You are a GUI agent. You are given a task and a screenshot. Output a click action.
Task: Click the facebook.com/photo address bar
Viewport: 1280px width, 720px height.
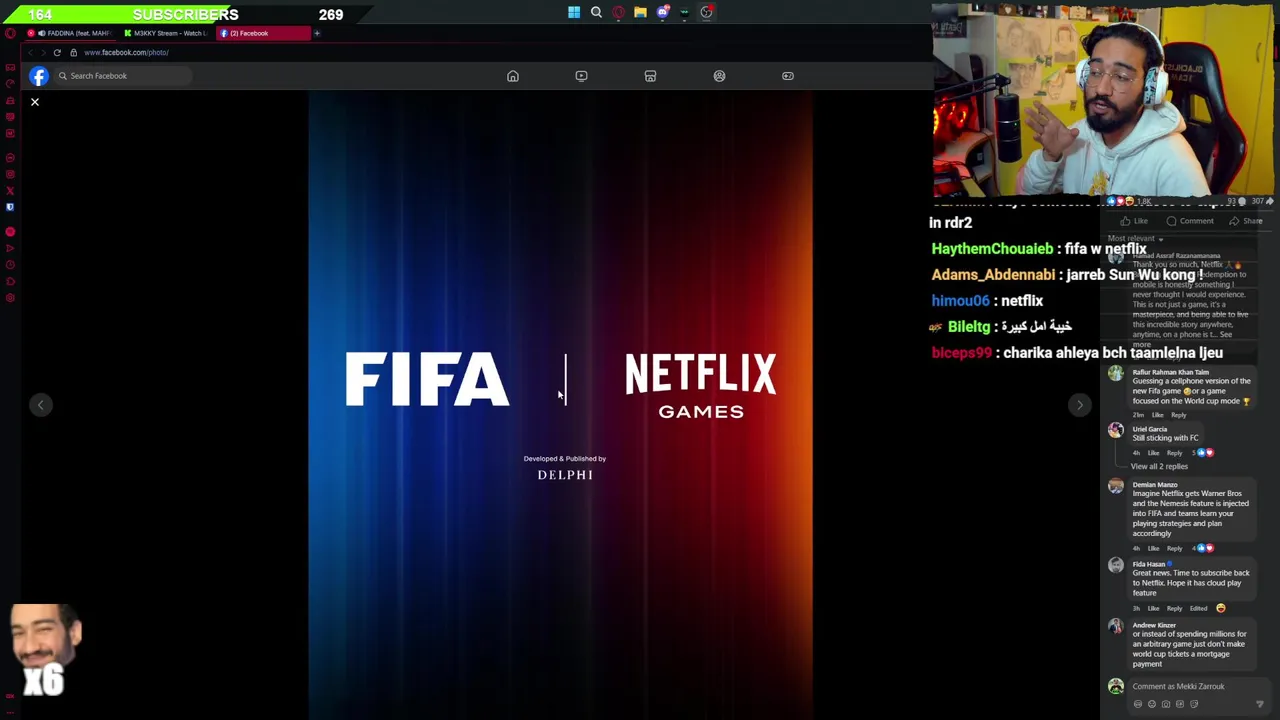click(x=126, y=52)
